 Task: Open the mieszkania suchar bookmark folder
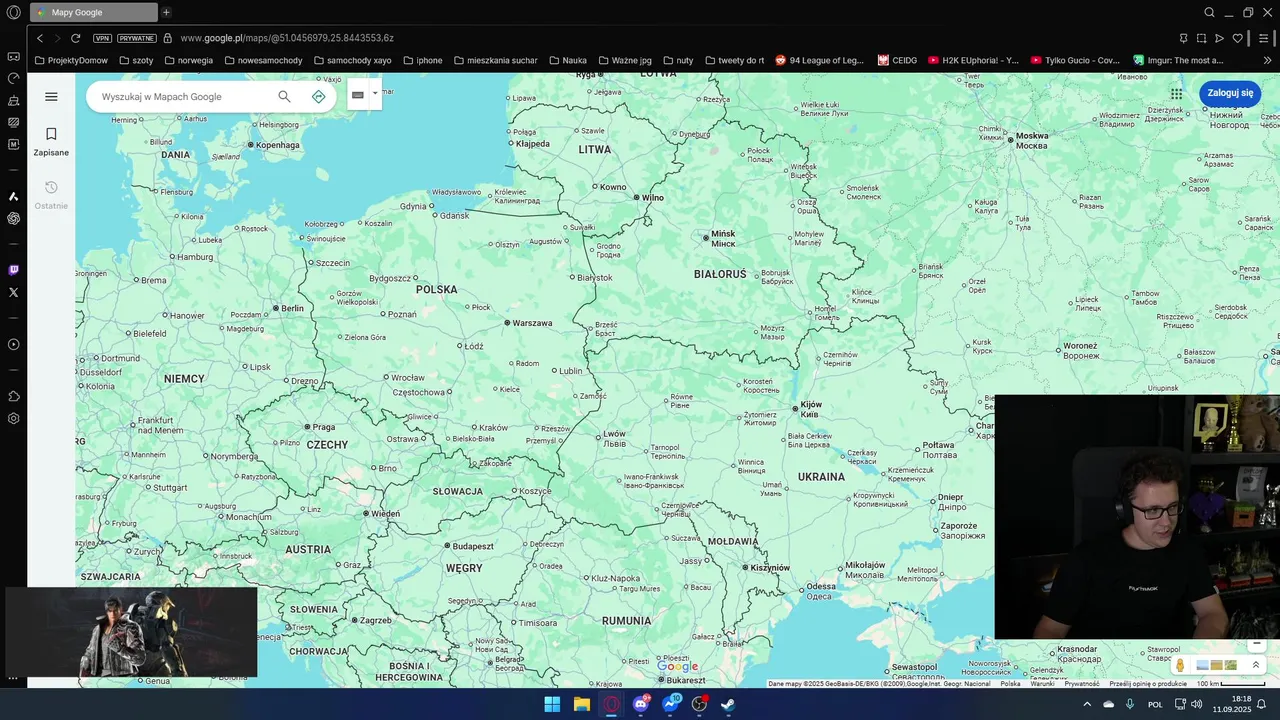coord(495,60)
